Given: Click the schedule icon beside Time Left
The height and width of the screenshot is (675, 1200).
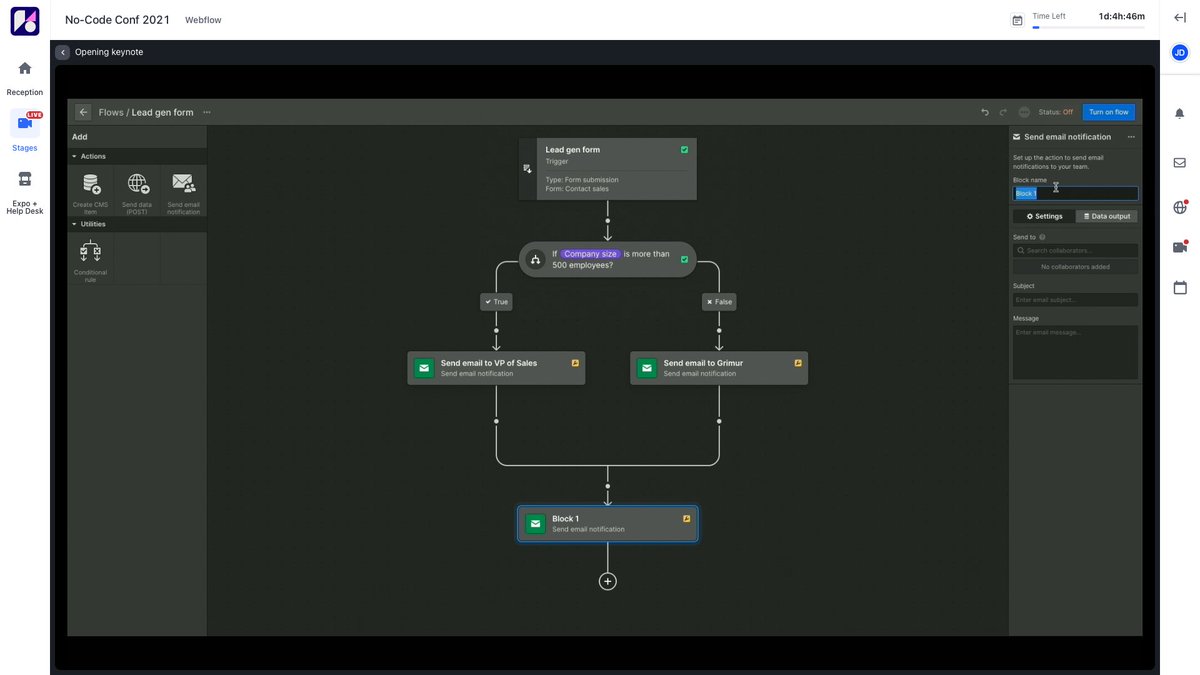Looking at the screenshot, I should click(x=1017, y=20).
